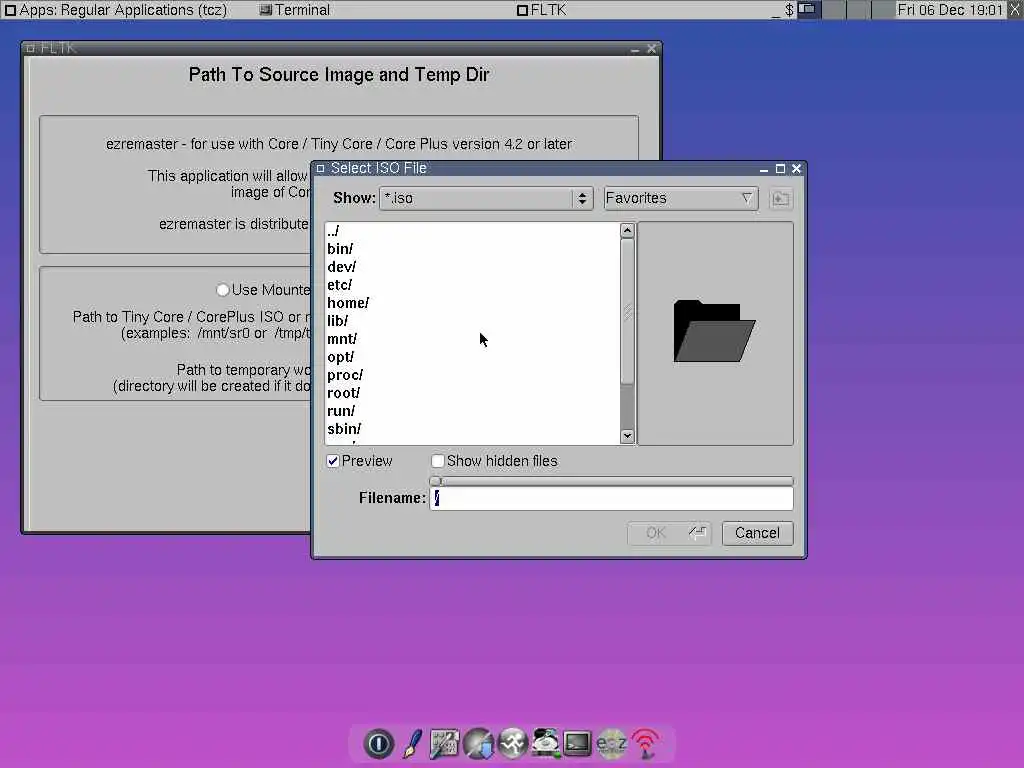Screen dimensions: 1024x768
Task: Click the Filename text input field
Action: 611,498
